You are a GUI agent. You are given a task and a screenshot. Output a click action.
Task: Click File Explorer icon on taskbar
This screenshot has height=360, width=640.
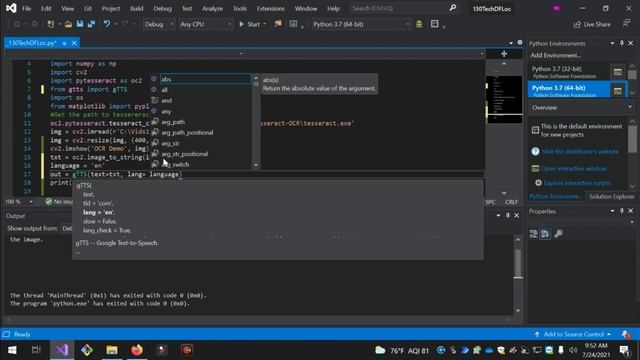pyautogui.click(x=112, y=350)
